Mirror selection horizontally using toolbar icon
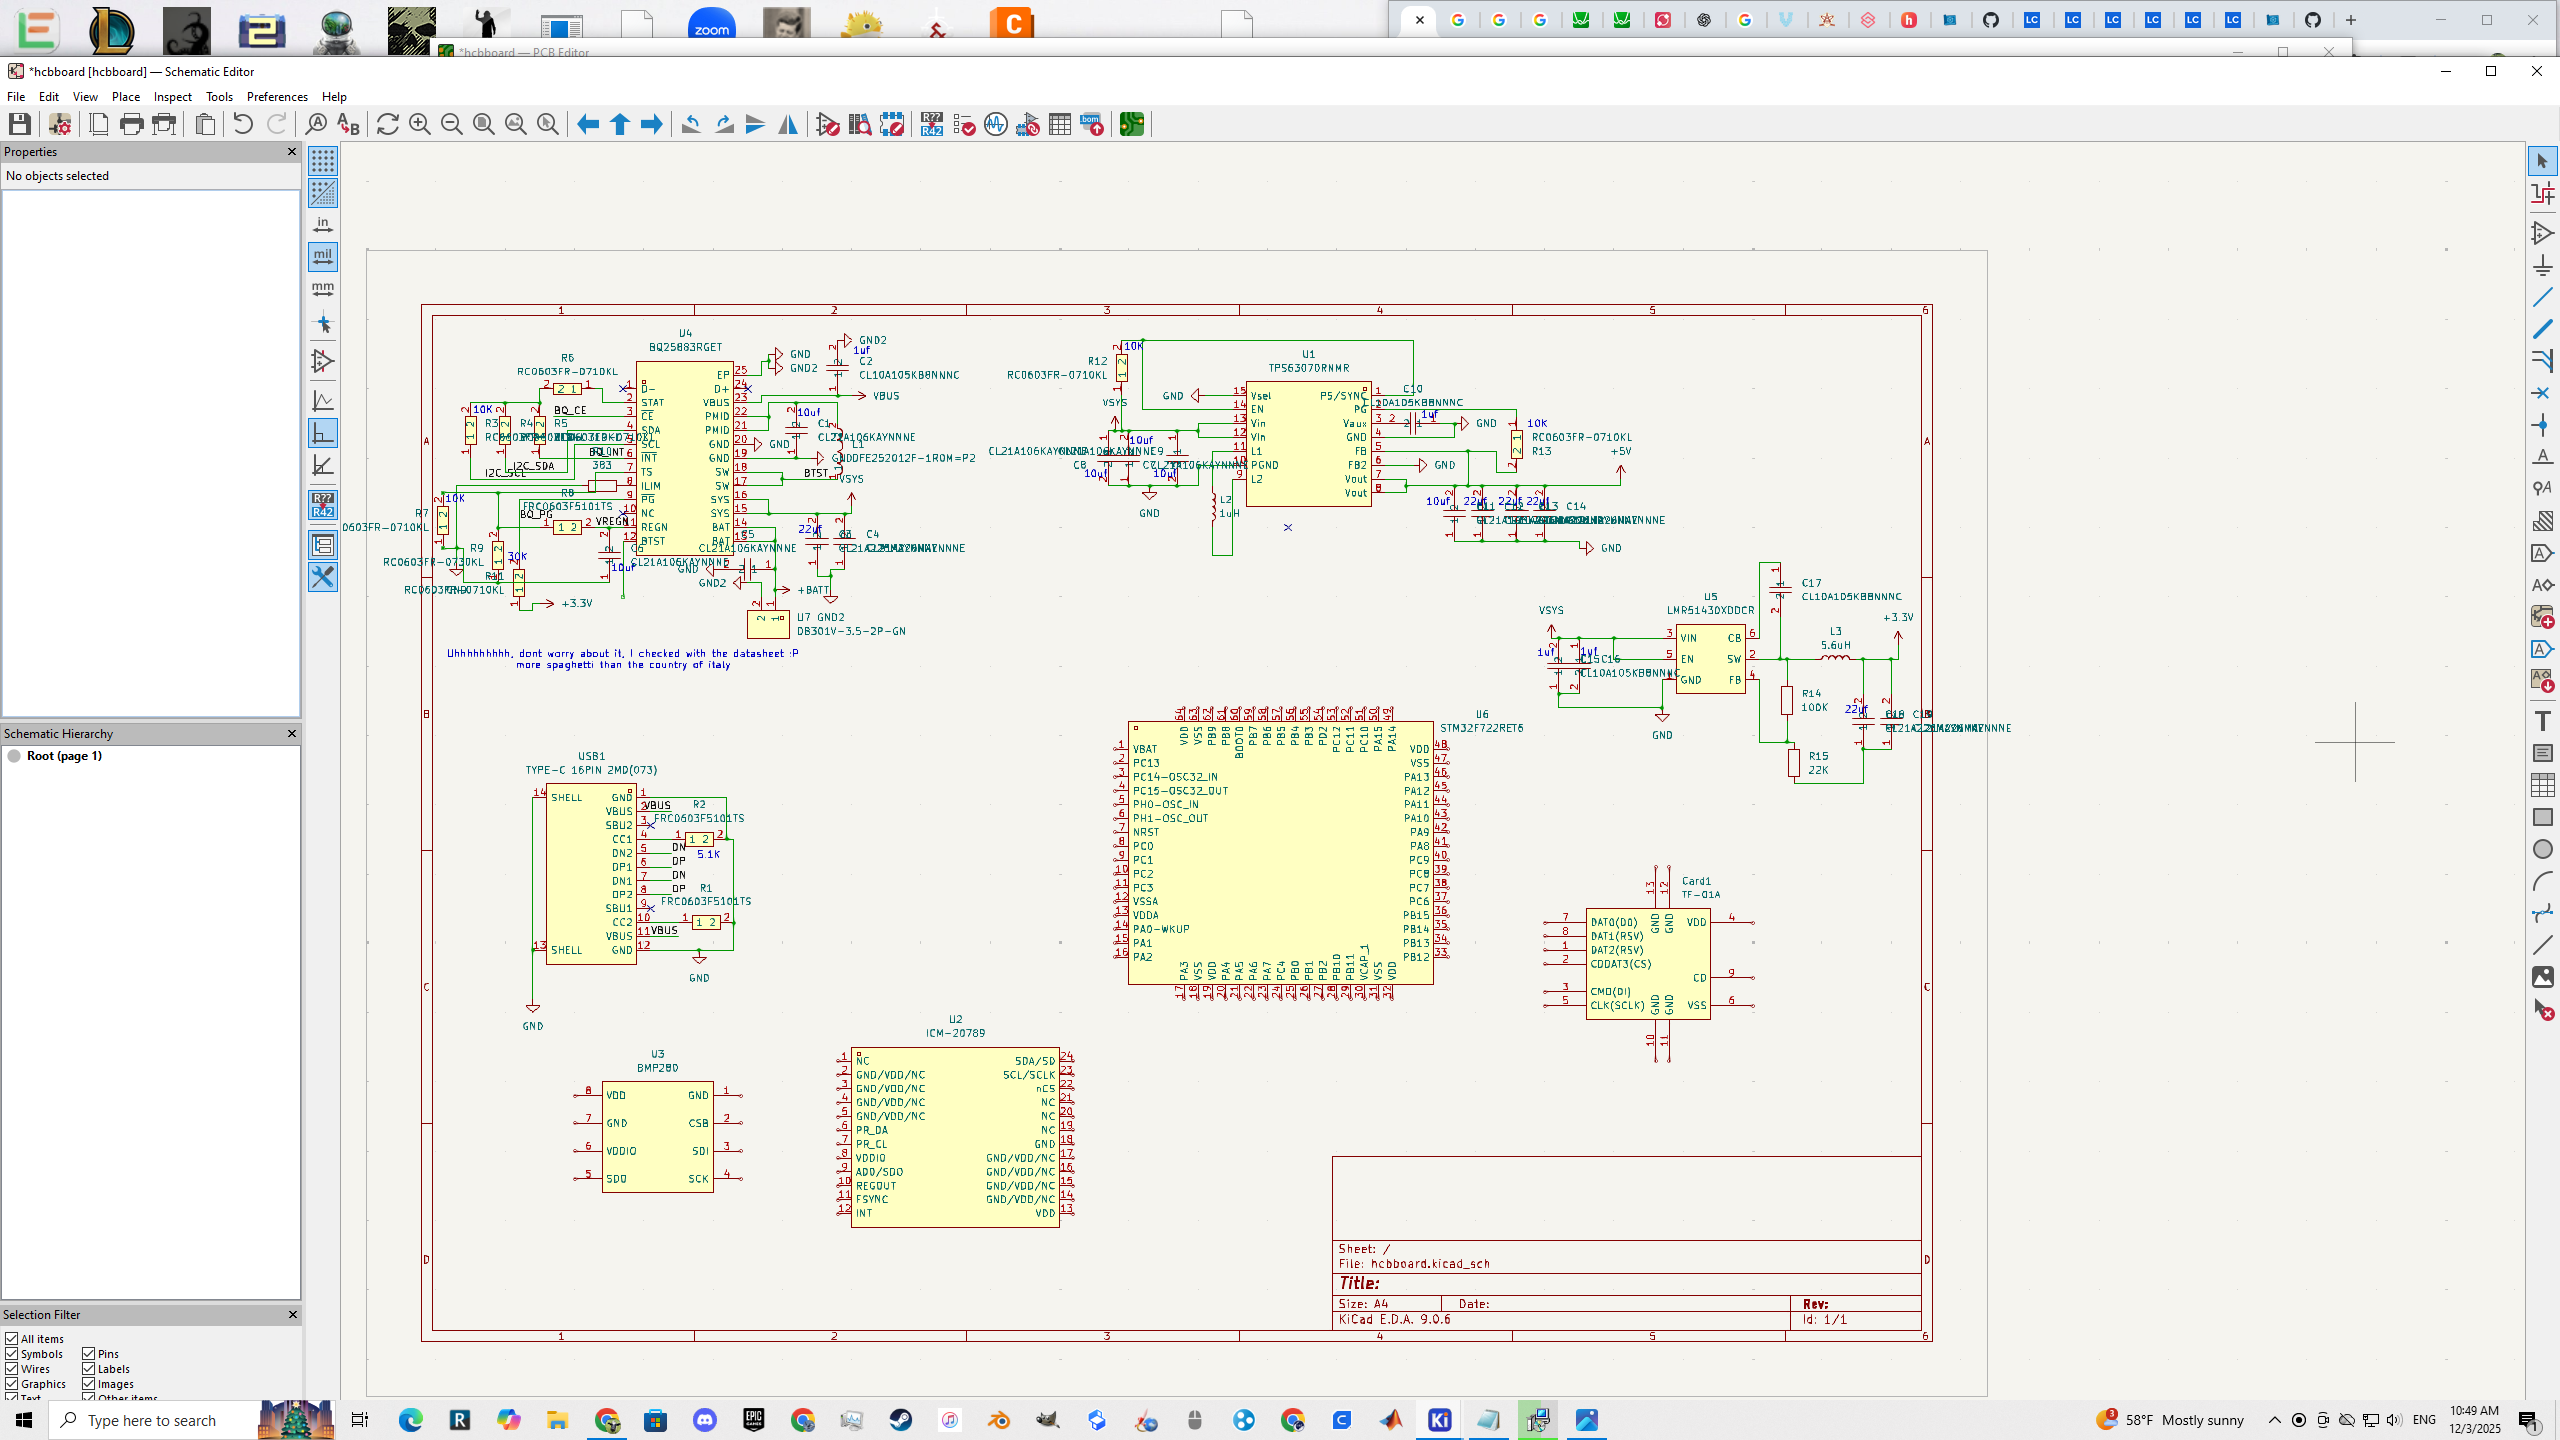Screen dimensions: 2560x1440 point(788,124)
